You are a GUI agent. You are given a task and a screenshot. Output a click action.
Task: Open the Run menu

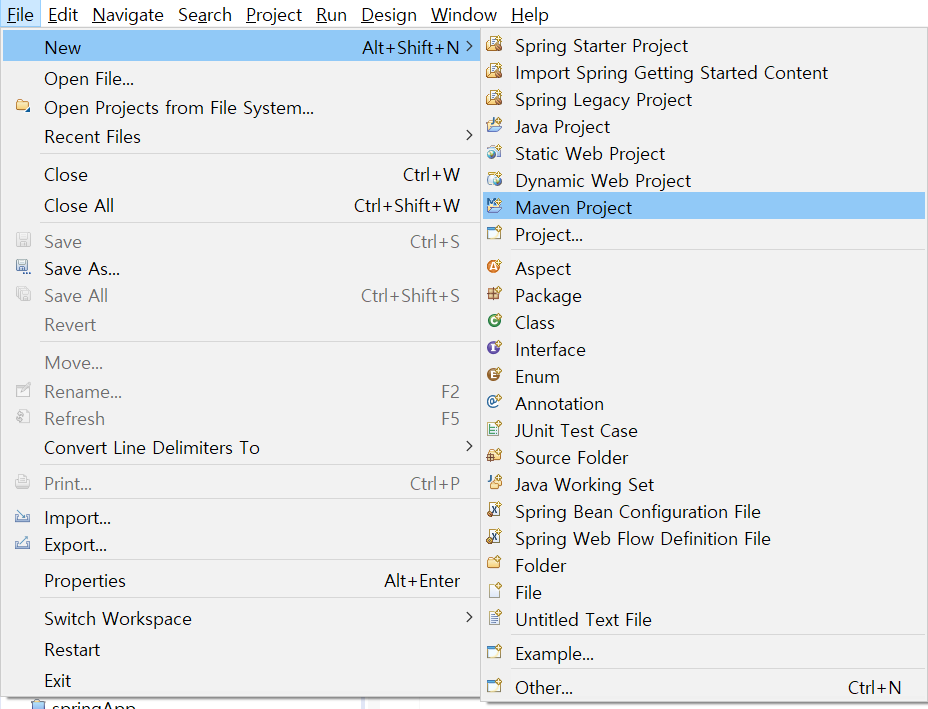click(x=331, y=14)
